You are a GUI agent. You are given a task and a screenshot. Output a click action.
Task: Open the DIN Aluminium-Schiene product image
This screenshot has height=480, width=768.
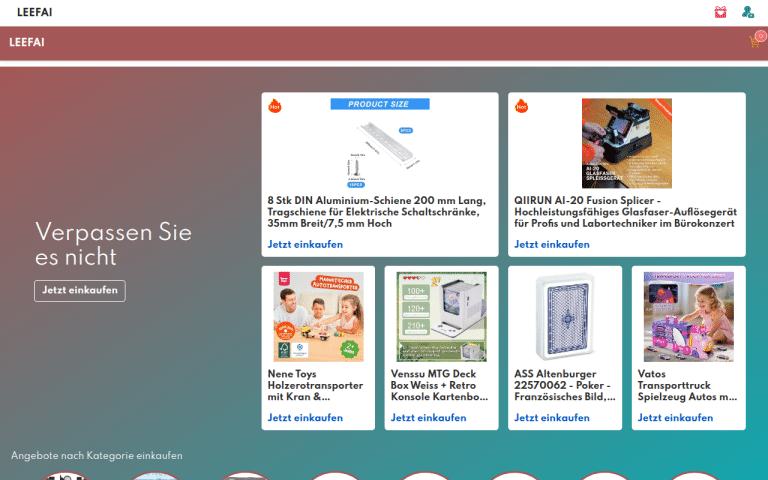click(x=380, y=144)
